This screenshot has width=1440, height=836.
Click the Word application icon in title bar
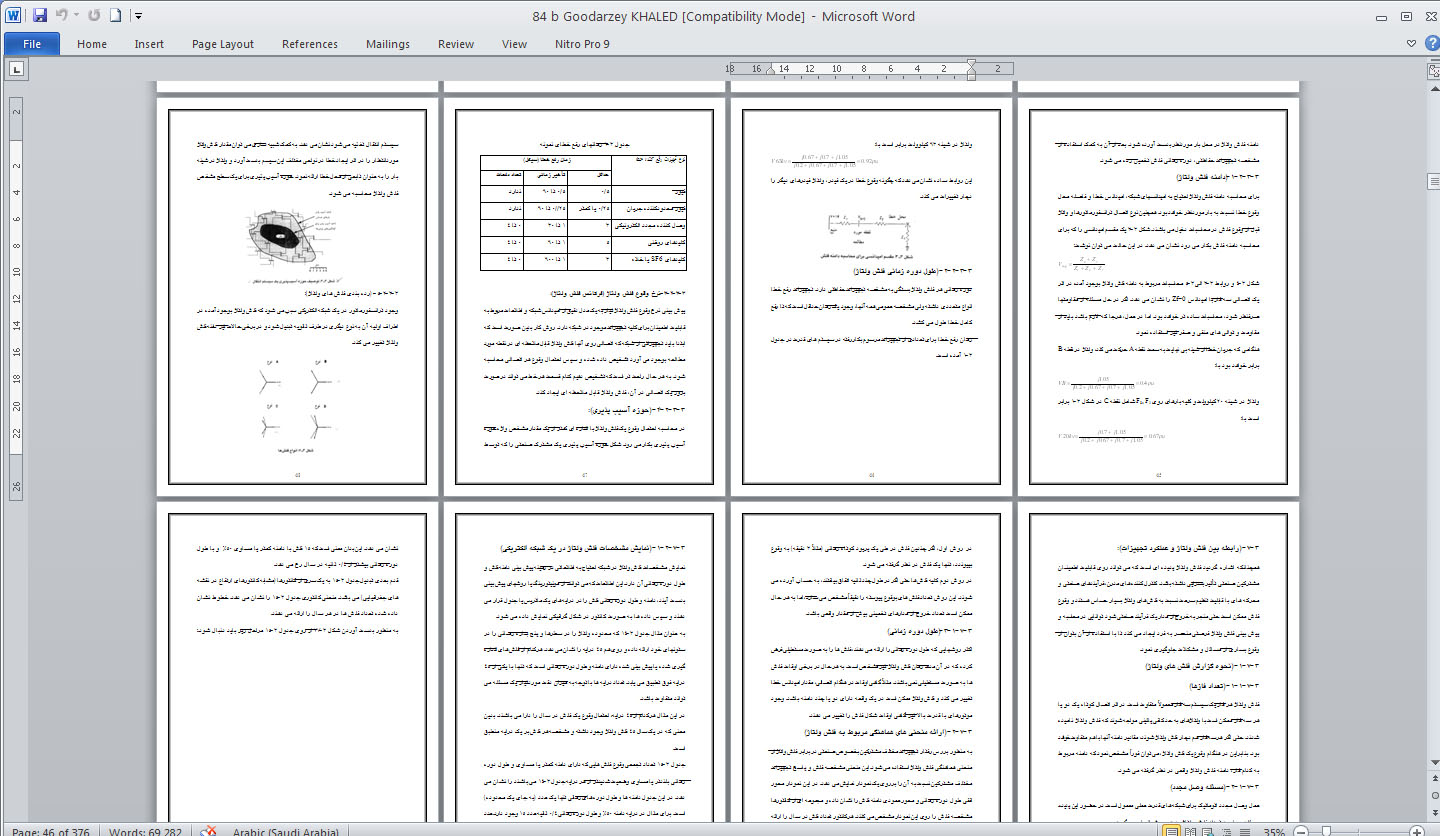(x=14, y=16)
